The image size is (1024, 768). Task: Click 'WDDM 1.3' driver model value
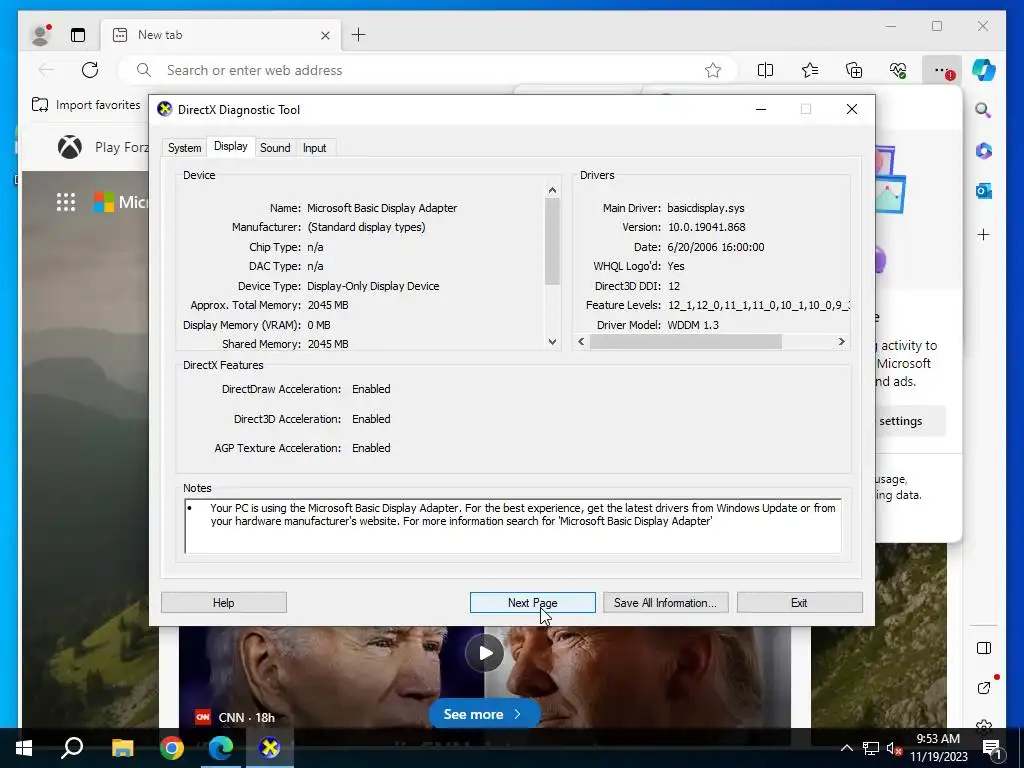[x=693, y=325]
